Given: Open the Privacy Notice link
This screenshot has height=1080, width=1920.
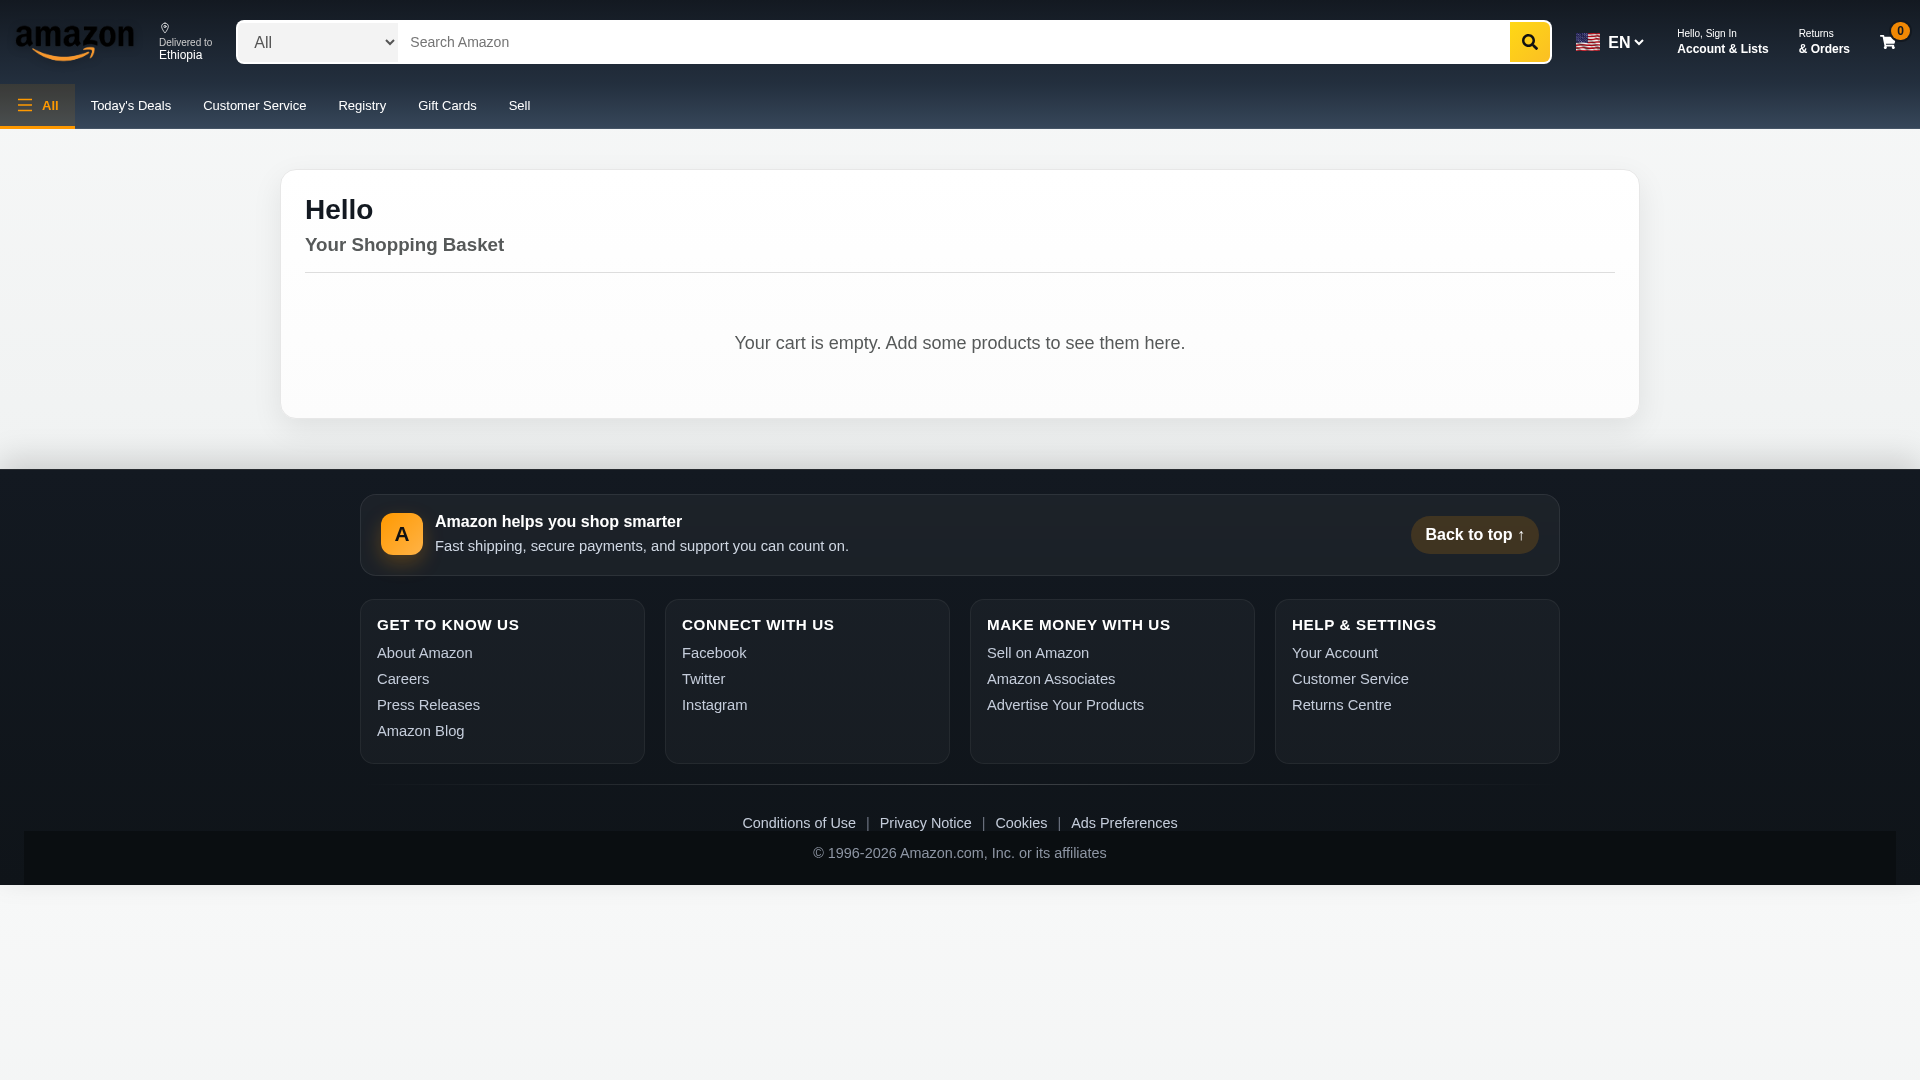Looking at the screenshot, I should tap(925, 823).
